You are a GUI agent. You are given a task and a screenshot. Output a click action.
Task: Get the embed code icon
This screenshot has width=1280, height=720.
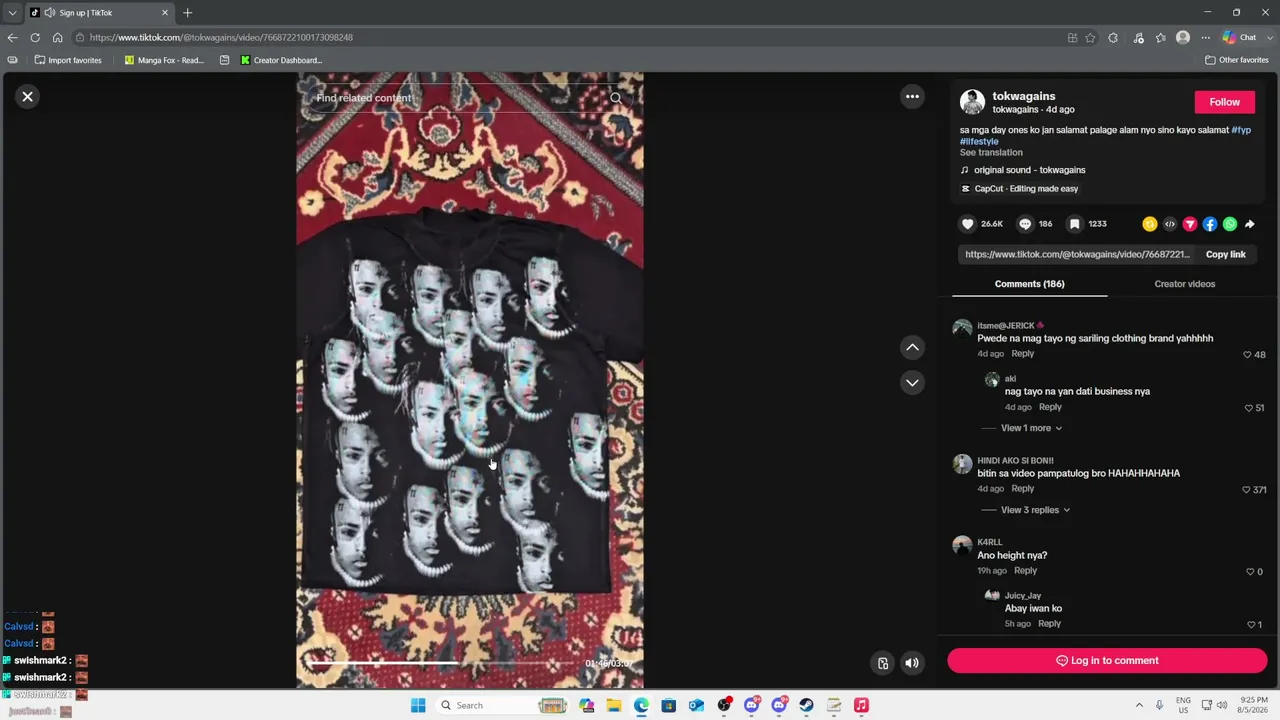point(1170,224)
